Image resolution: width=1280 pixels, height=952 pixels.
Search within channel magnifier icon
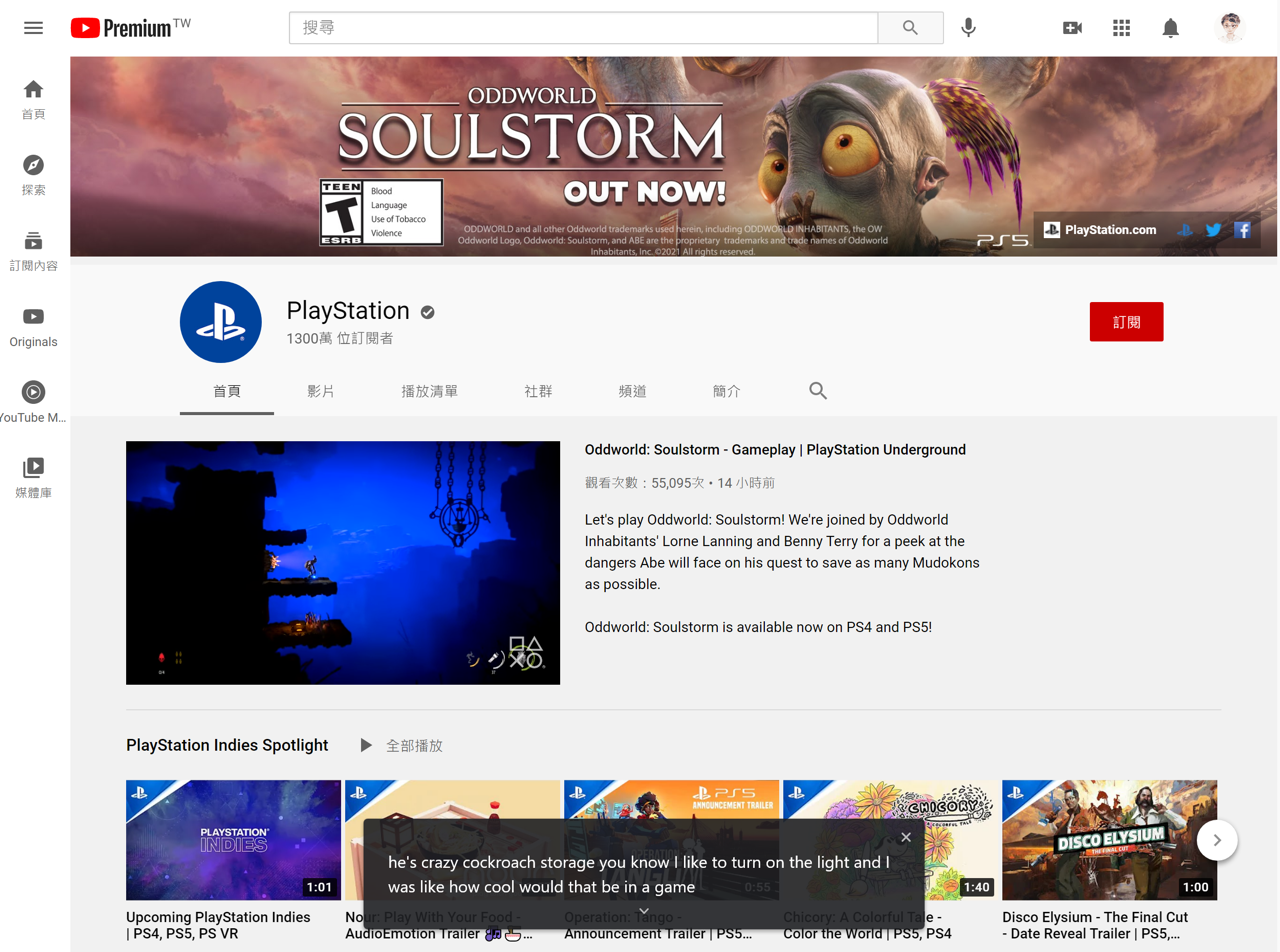point(818,391)
